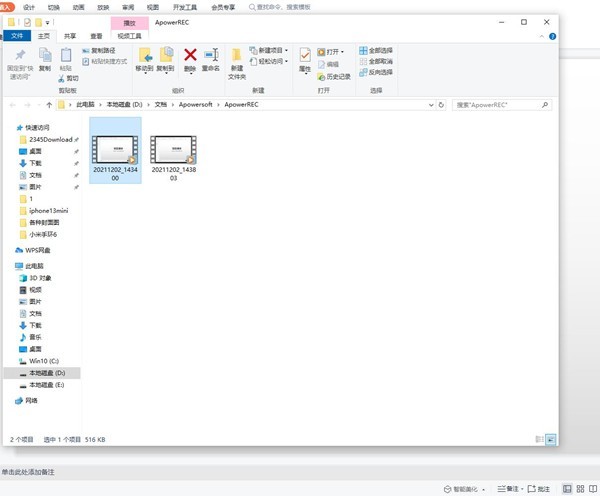Click Copy path button
Image resolution: width=600 pixels, height=496 pixels.
point(99,51)
